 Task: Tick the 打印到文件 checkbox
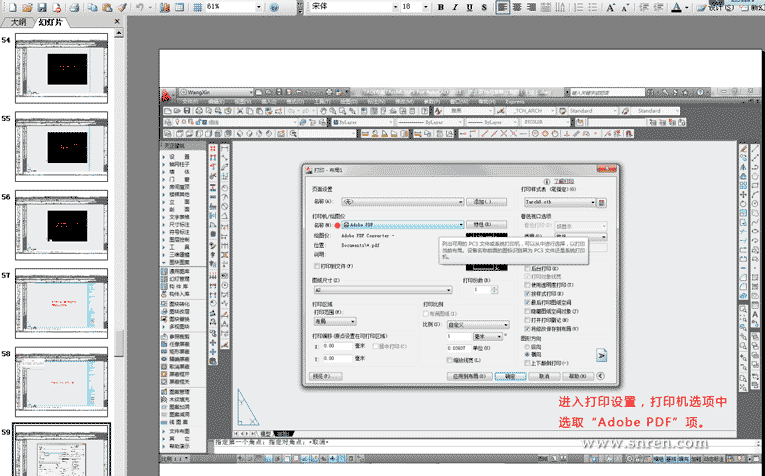[x=317, y=266]
